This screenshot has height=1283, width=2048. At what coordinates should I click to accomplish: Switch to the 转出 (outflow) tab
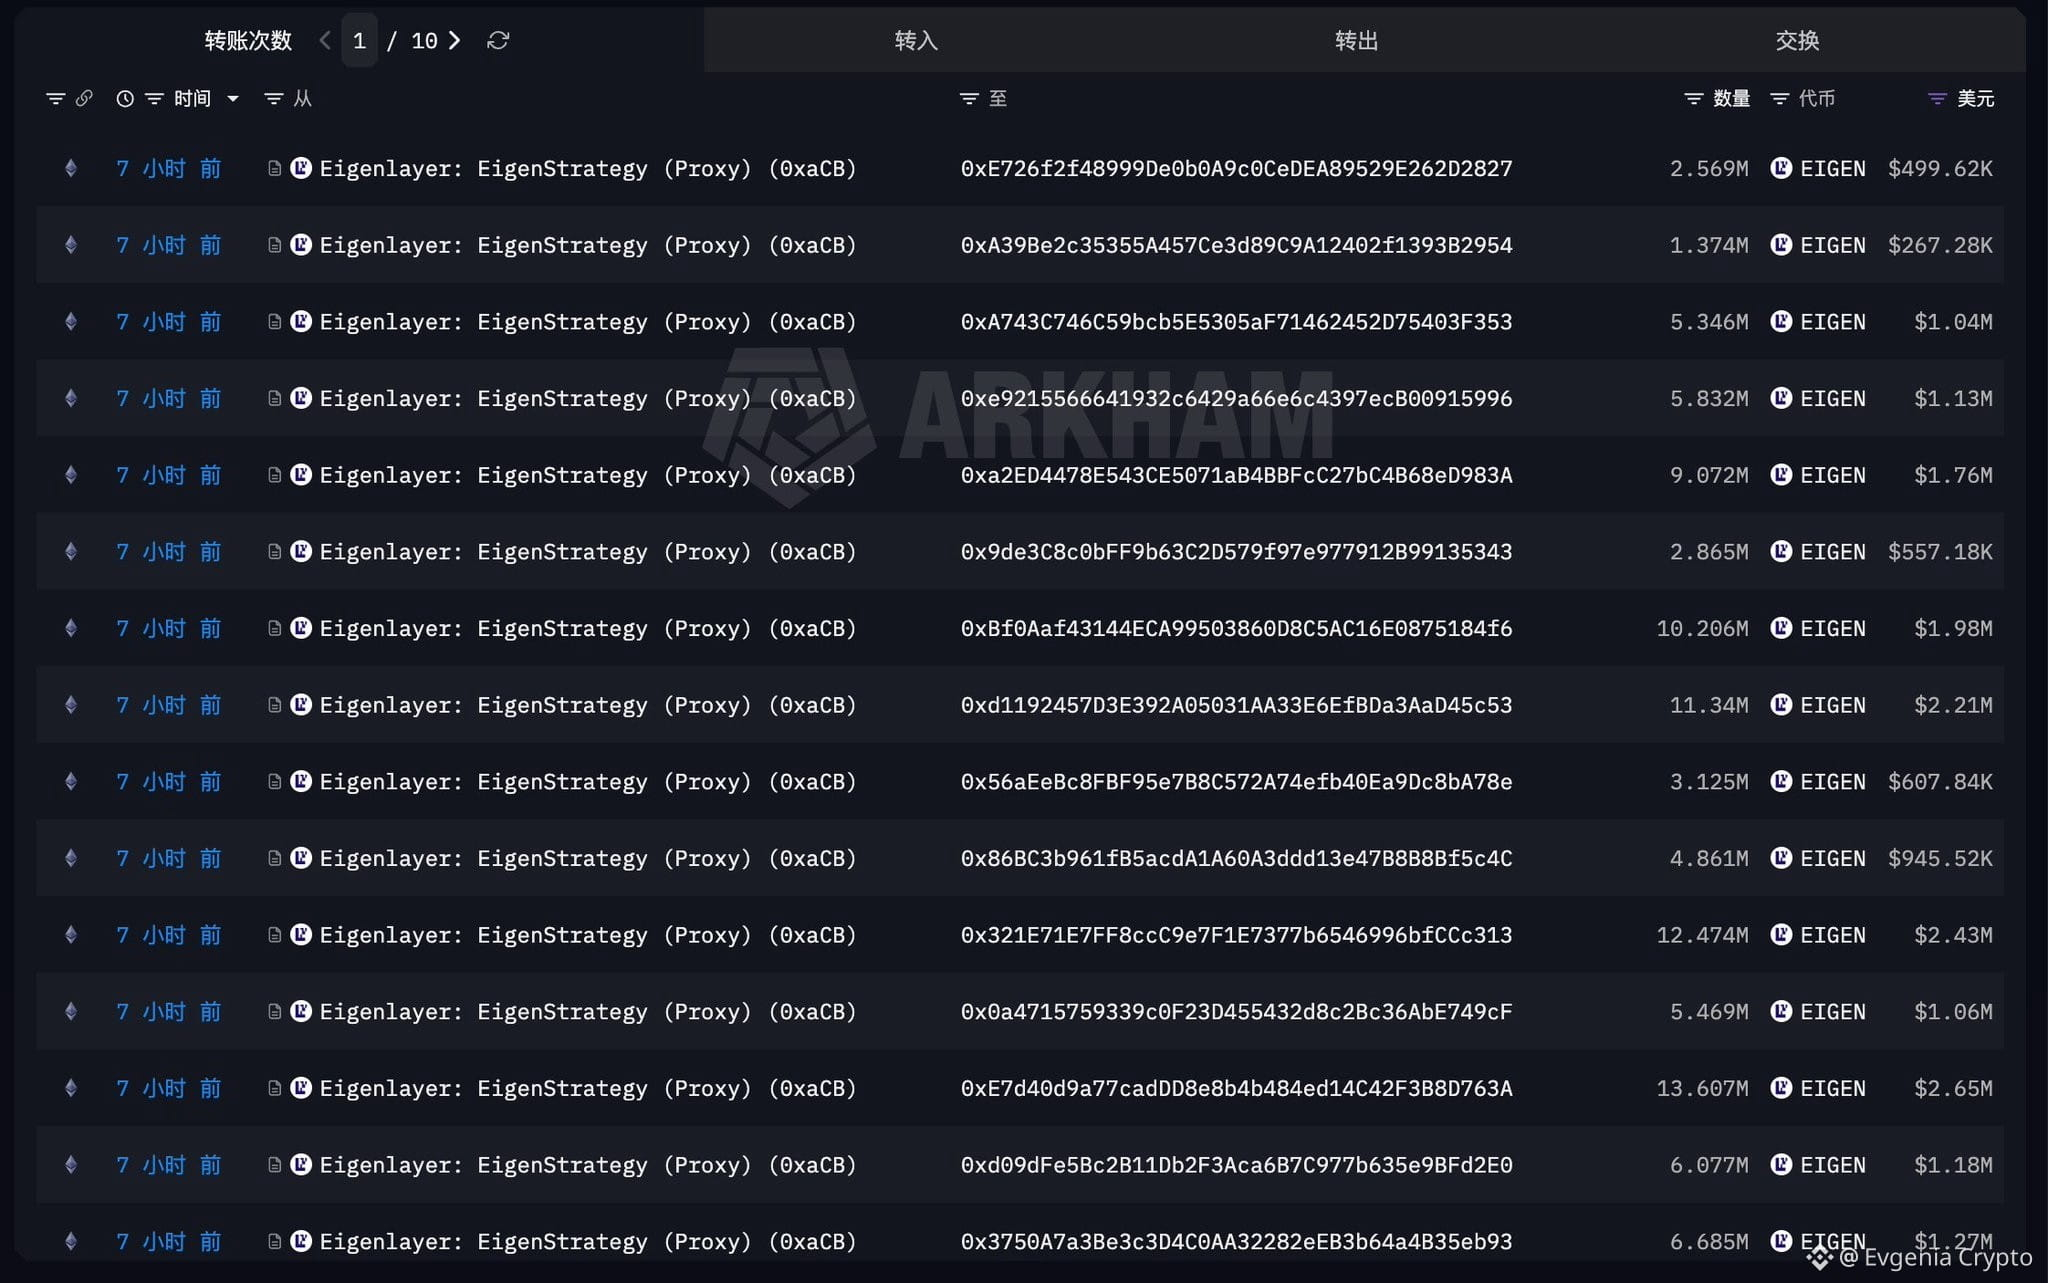(x=1357, y=40)
